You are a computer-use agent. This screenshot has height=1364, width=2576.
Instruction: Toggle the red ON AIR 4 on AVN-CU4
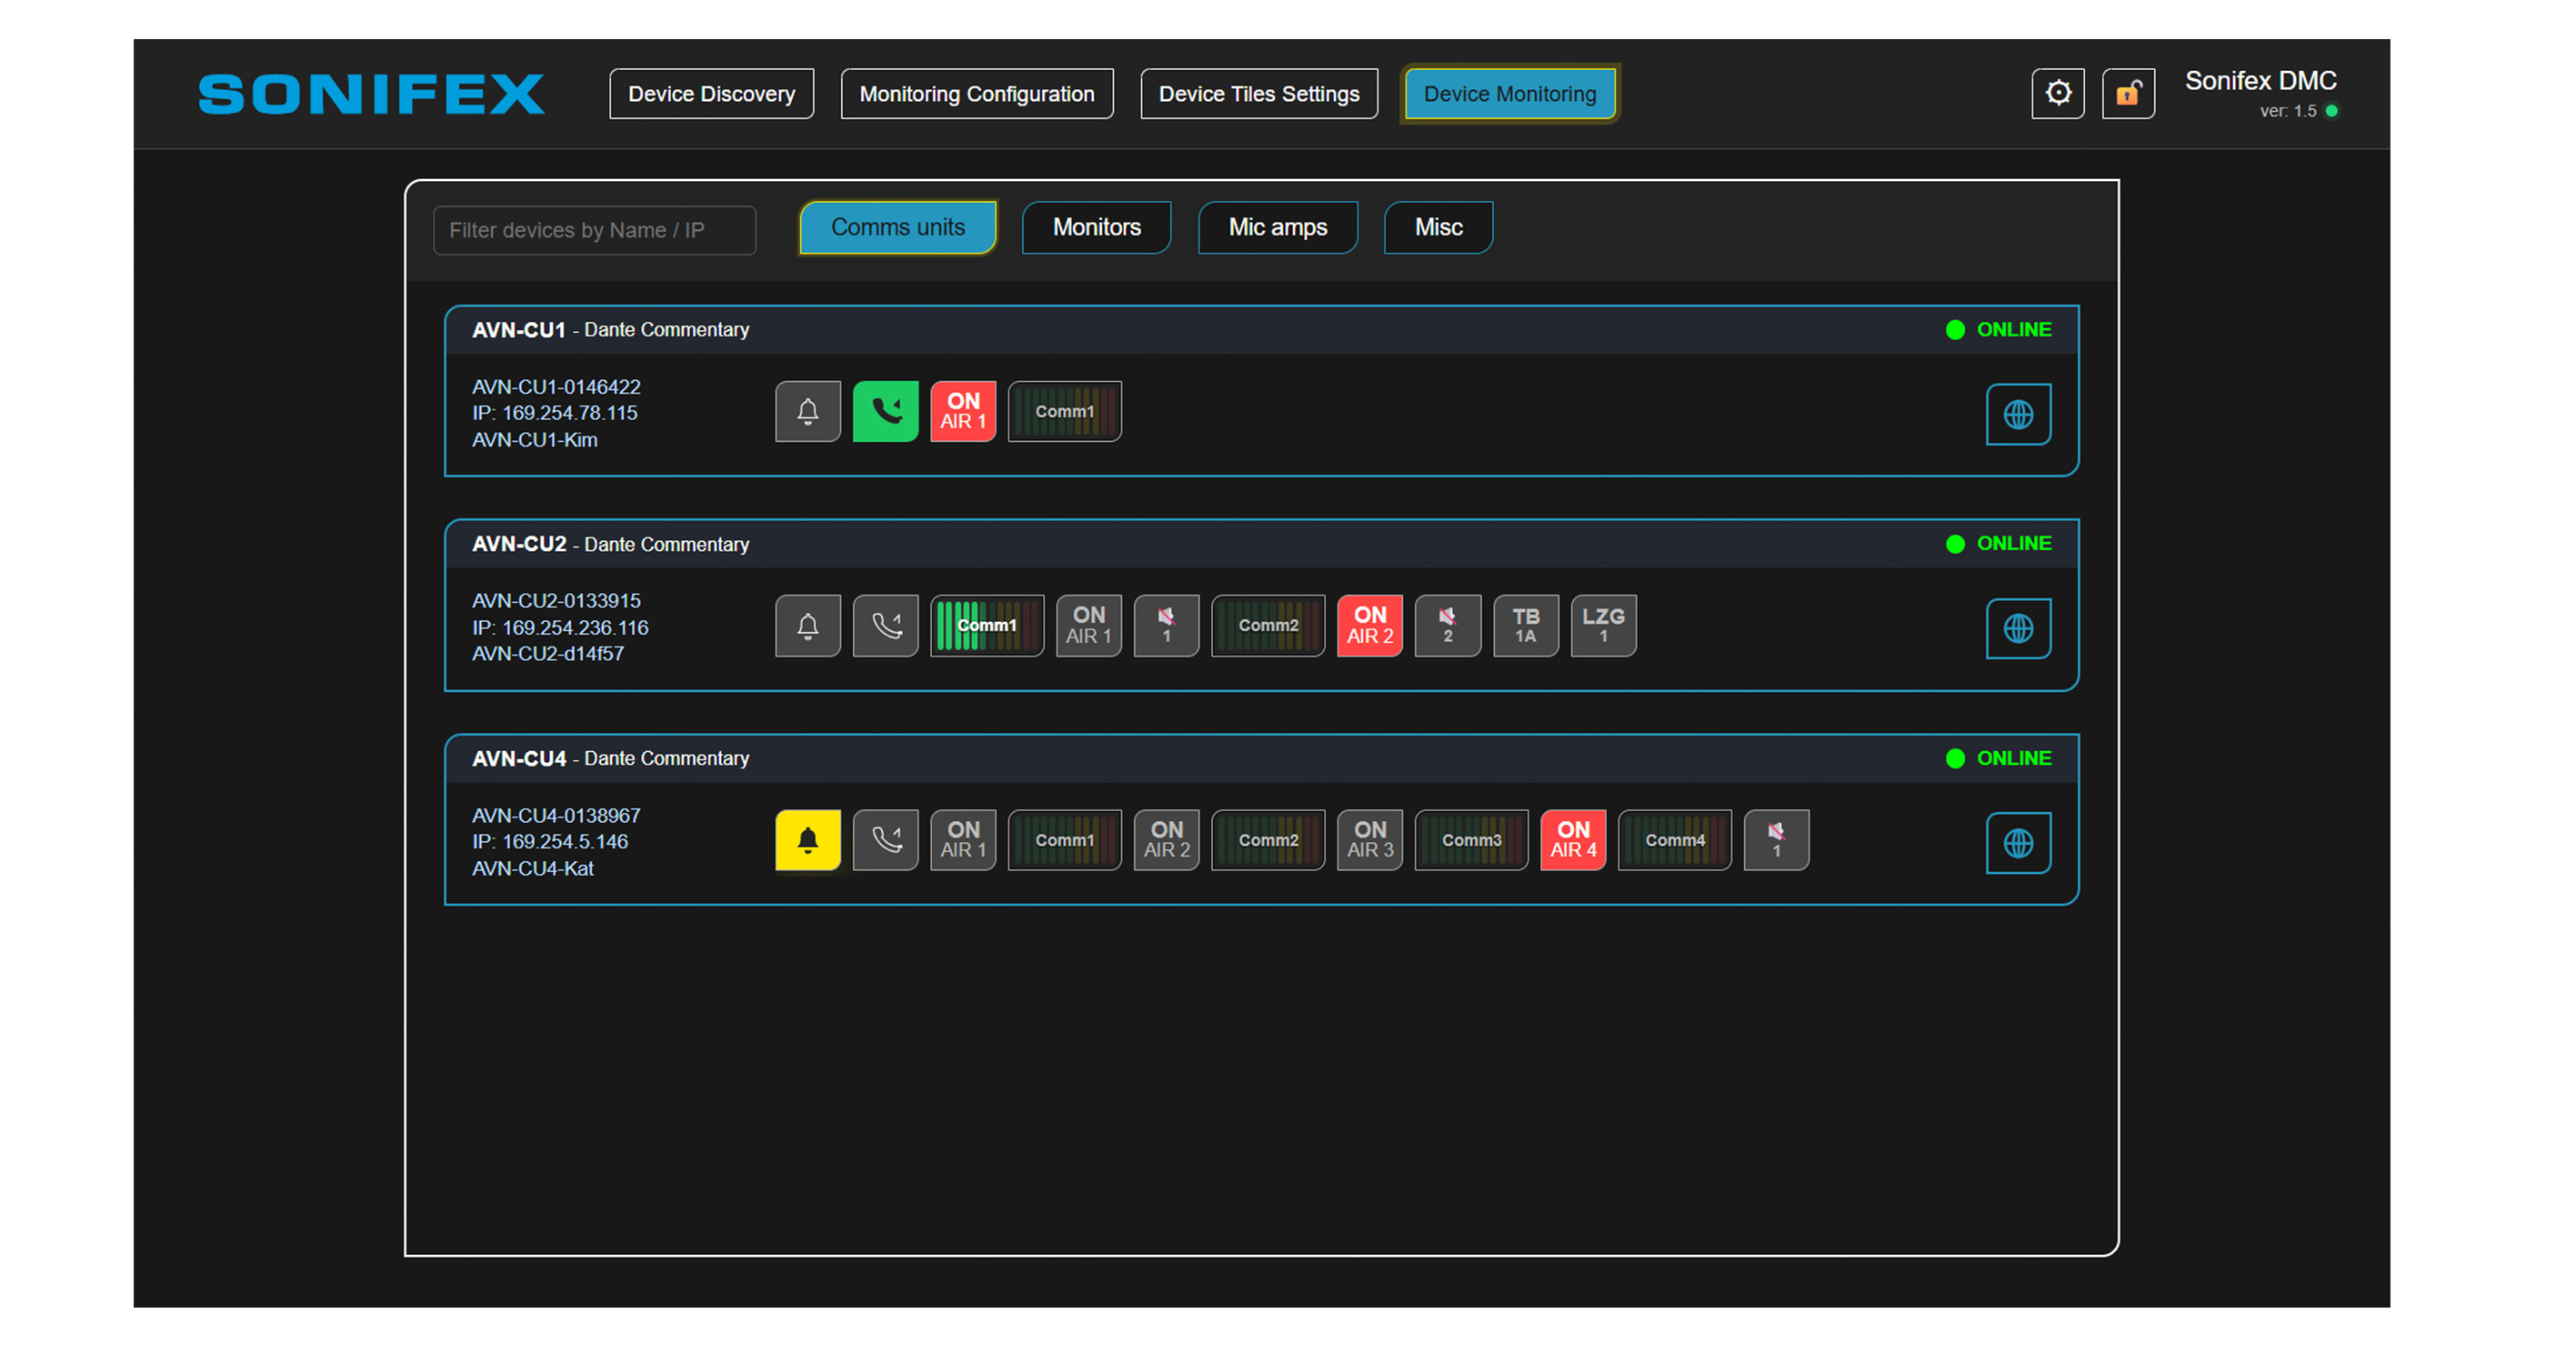(x=1574, y=840)
